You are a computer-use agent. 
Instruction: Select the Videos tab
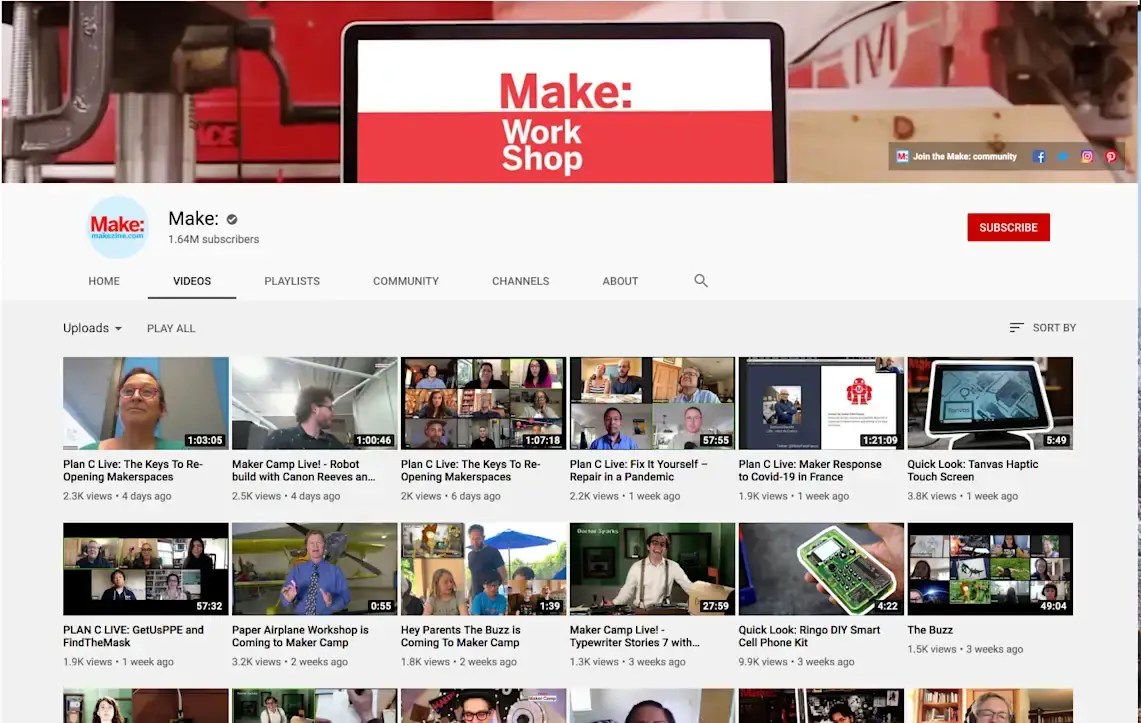192,281
